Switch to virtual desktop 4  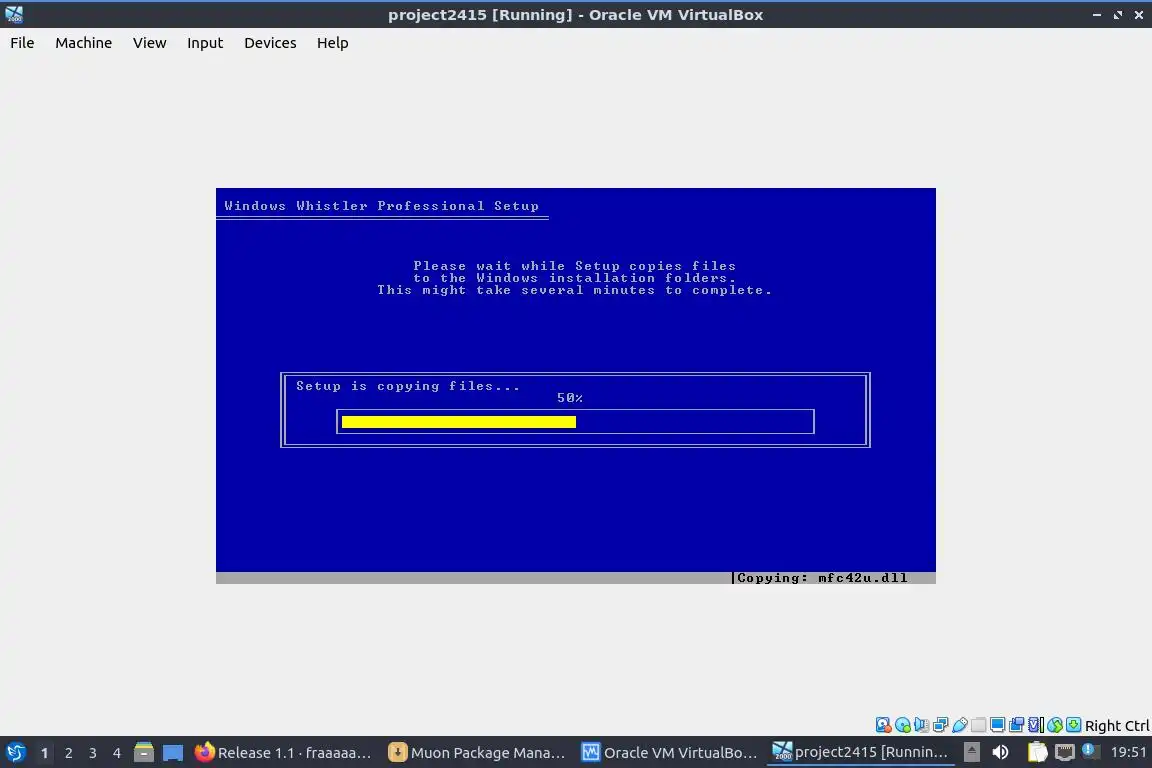tap(116, 753)
